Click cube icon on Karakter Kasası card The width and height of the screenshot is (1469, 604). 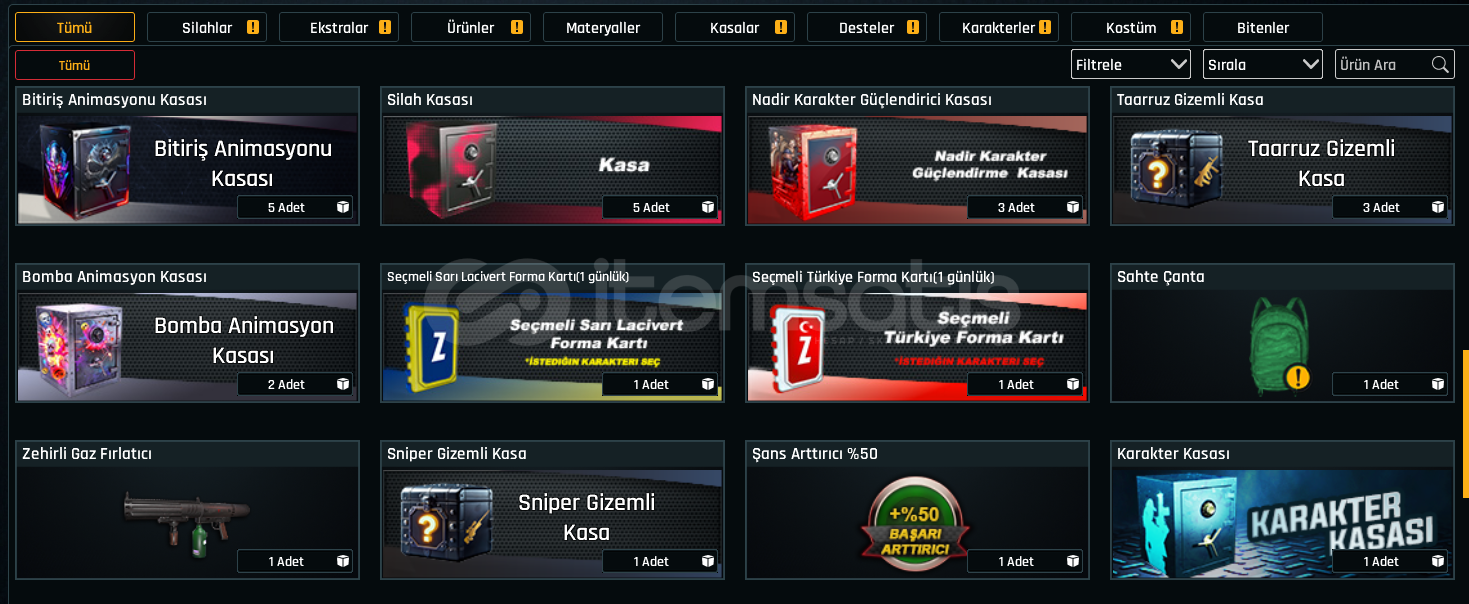[1438, 561]
